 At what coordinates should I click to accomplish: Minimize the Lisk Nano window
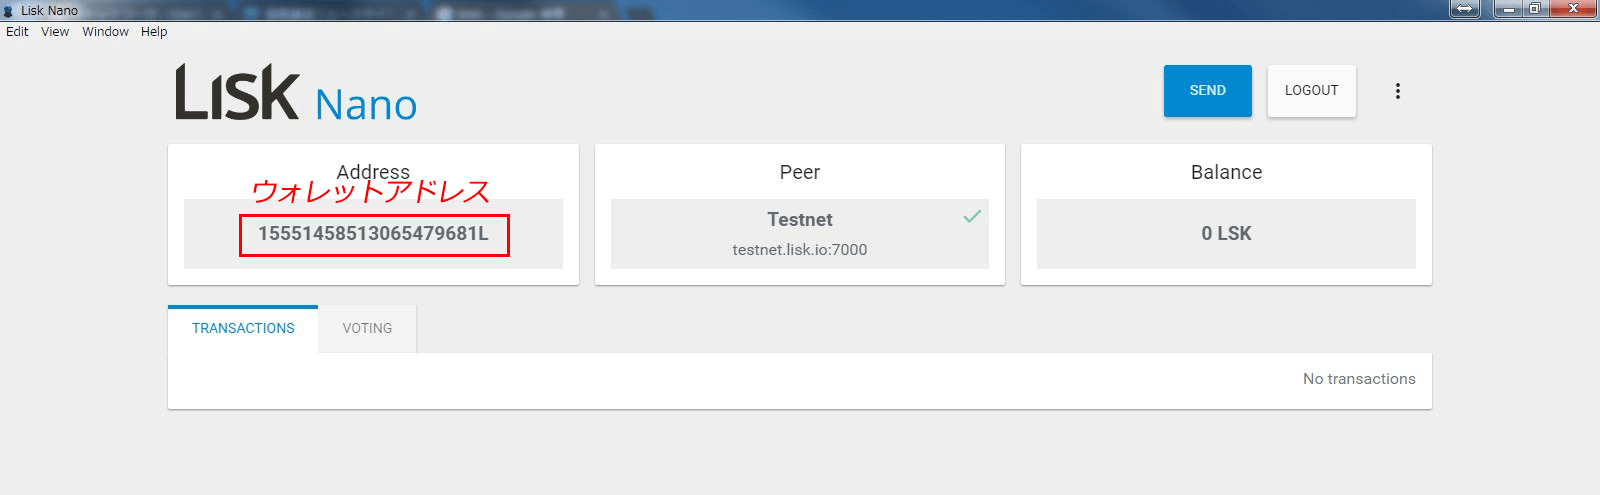(x=1508, y=9)
